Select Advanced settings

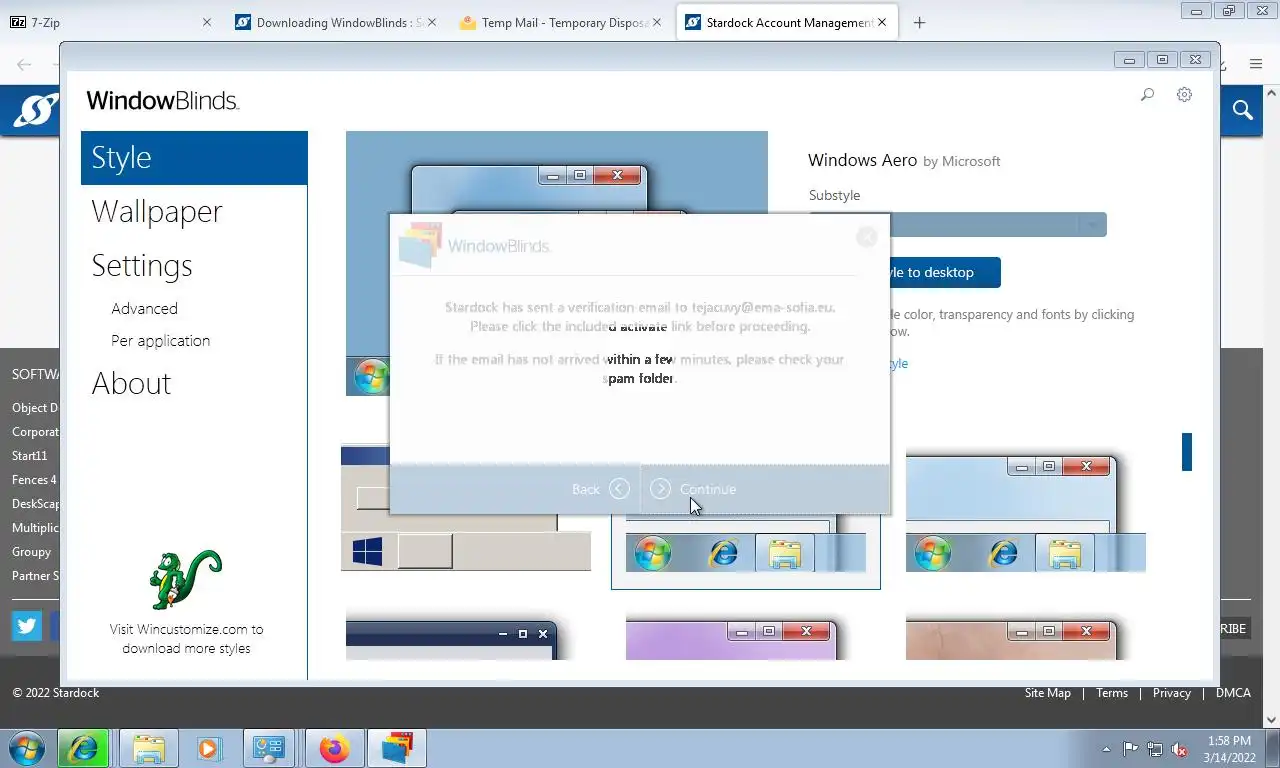click(x=145, y=309)
